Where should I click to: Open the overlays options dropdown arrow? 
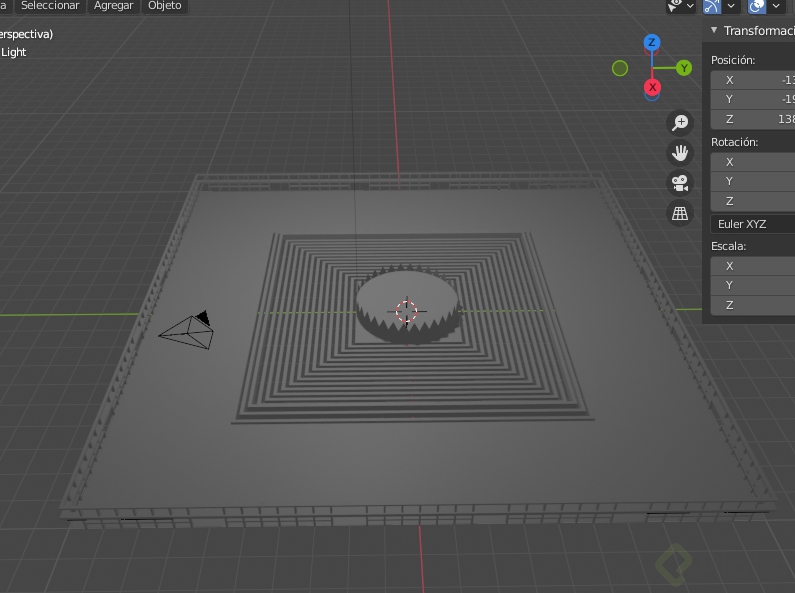click(776, 6)
